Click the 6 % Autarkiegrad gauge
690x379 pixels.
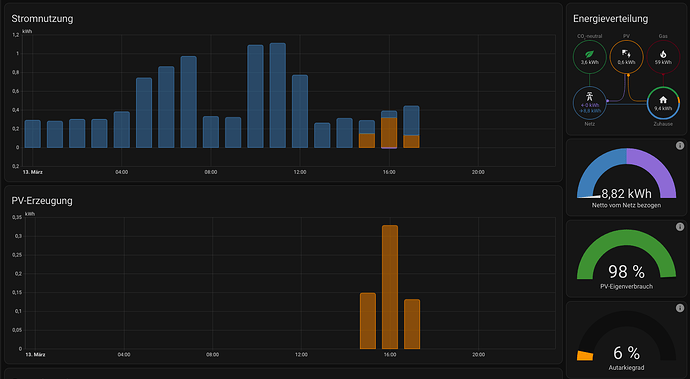point(626,341)
